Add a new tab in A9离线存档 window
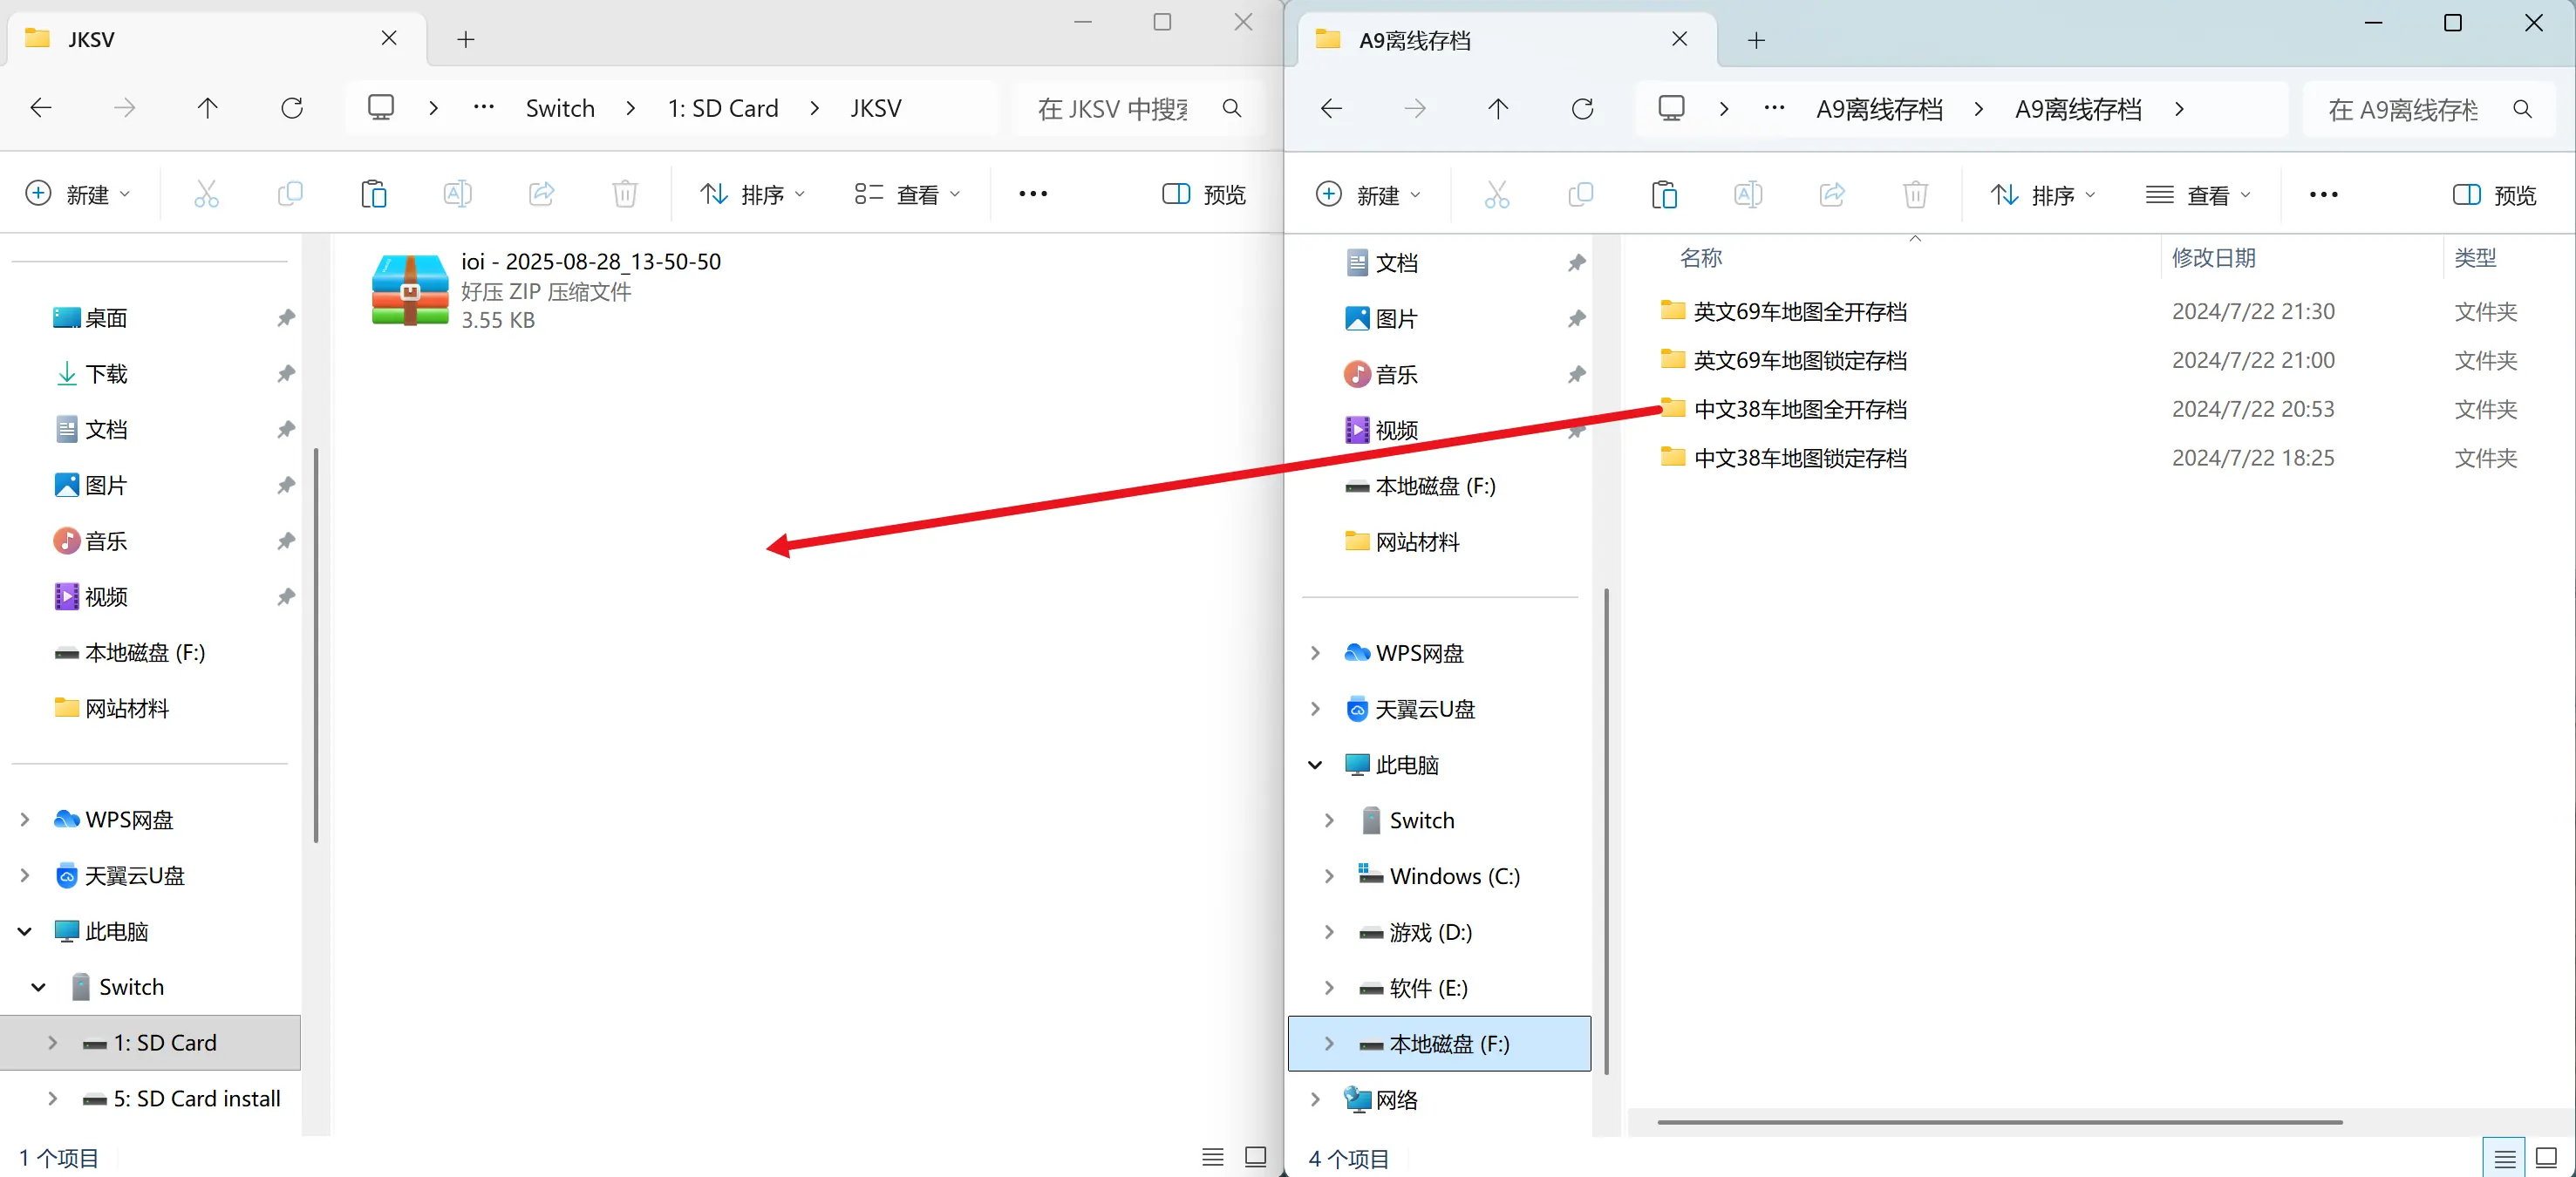The image size is (2576, 1177). (1757, 40)
